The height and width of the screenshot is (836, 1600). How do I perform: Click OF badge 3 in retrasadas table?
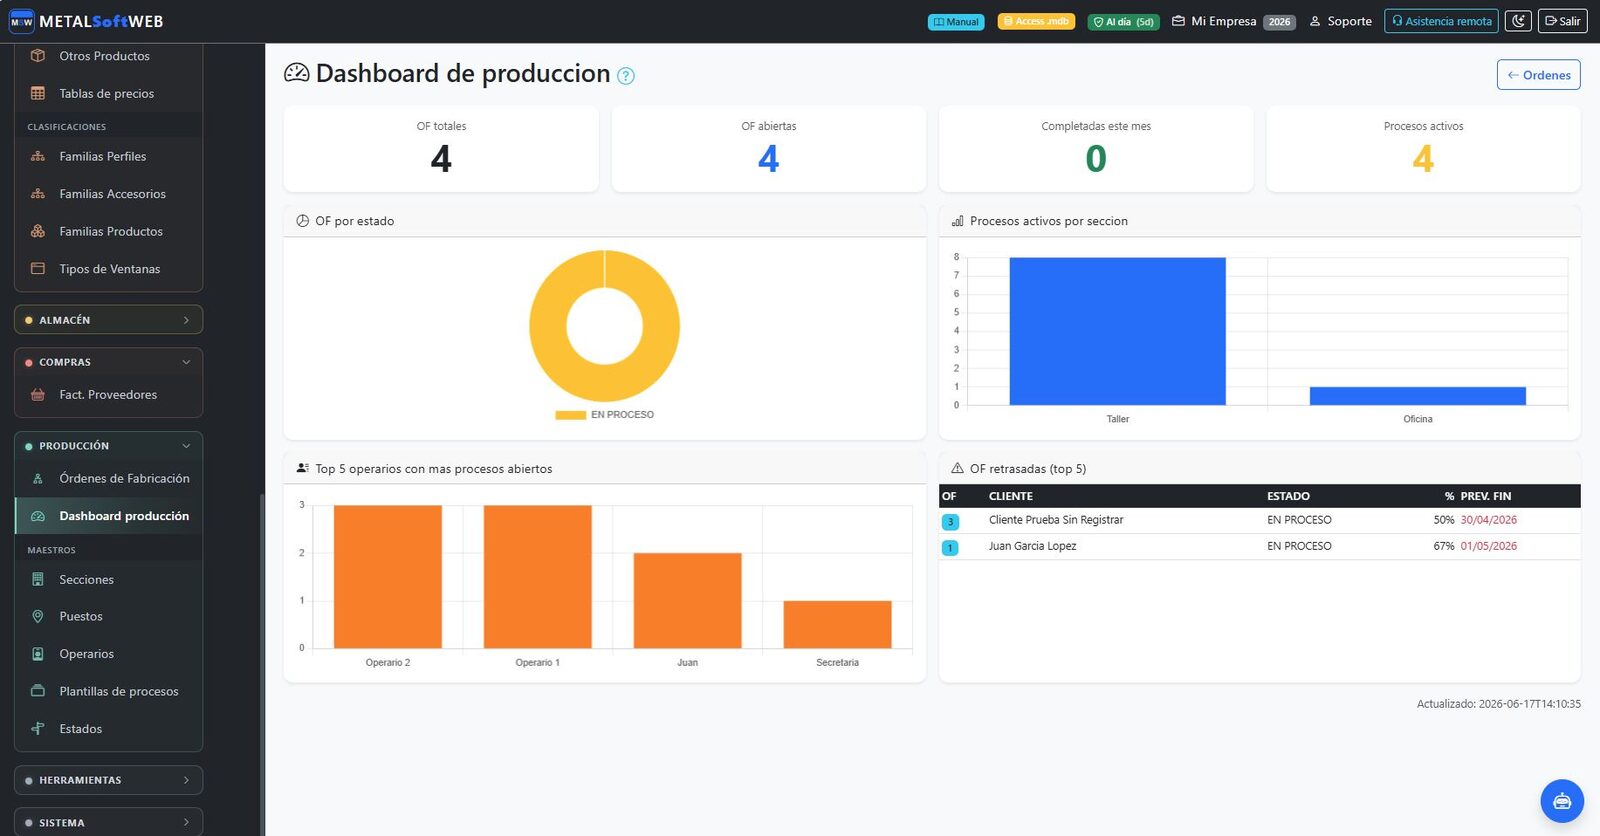point(950,522)
